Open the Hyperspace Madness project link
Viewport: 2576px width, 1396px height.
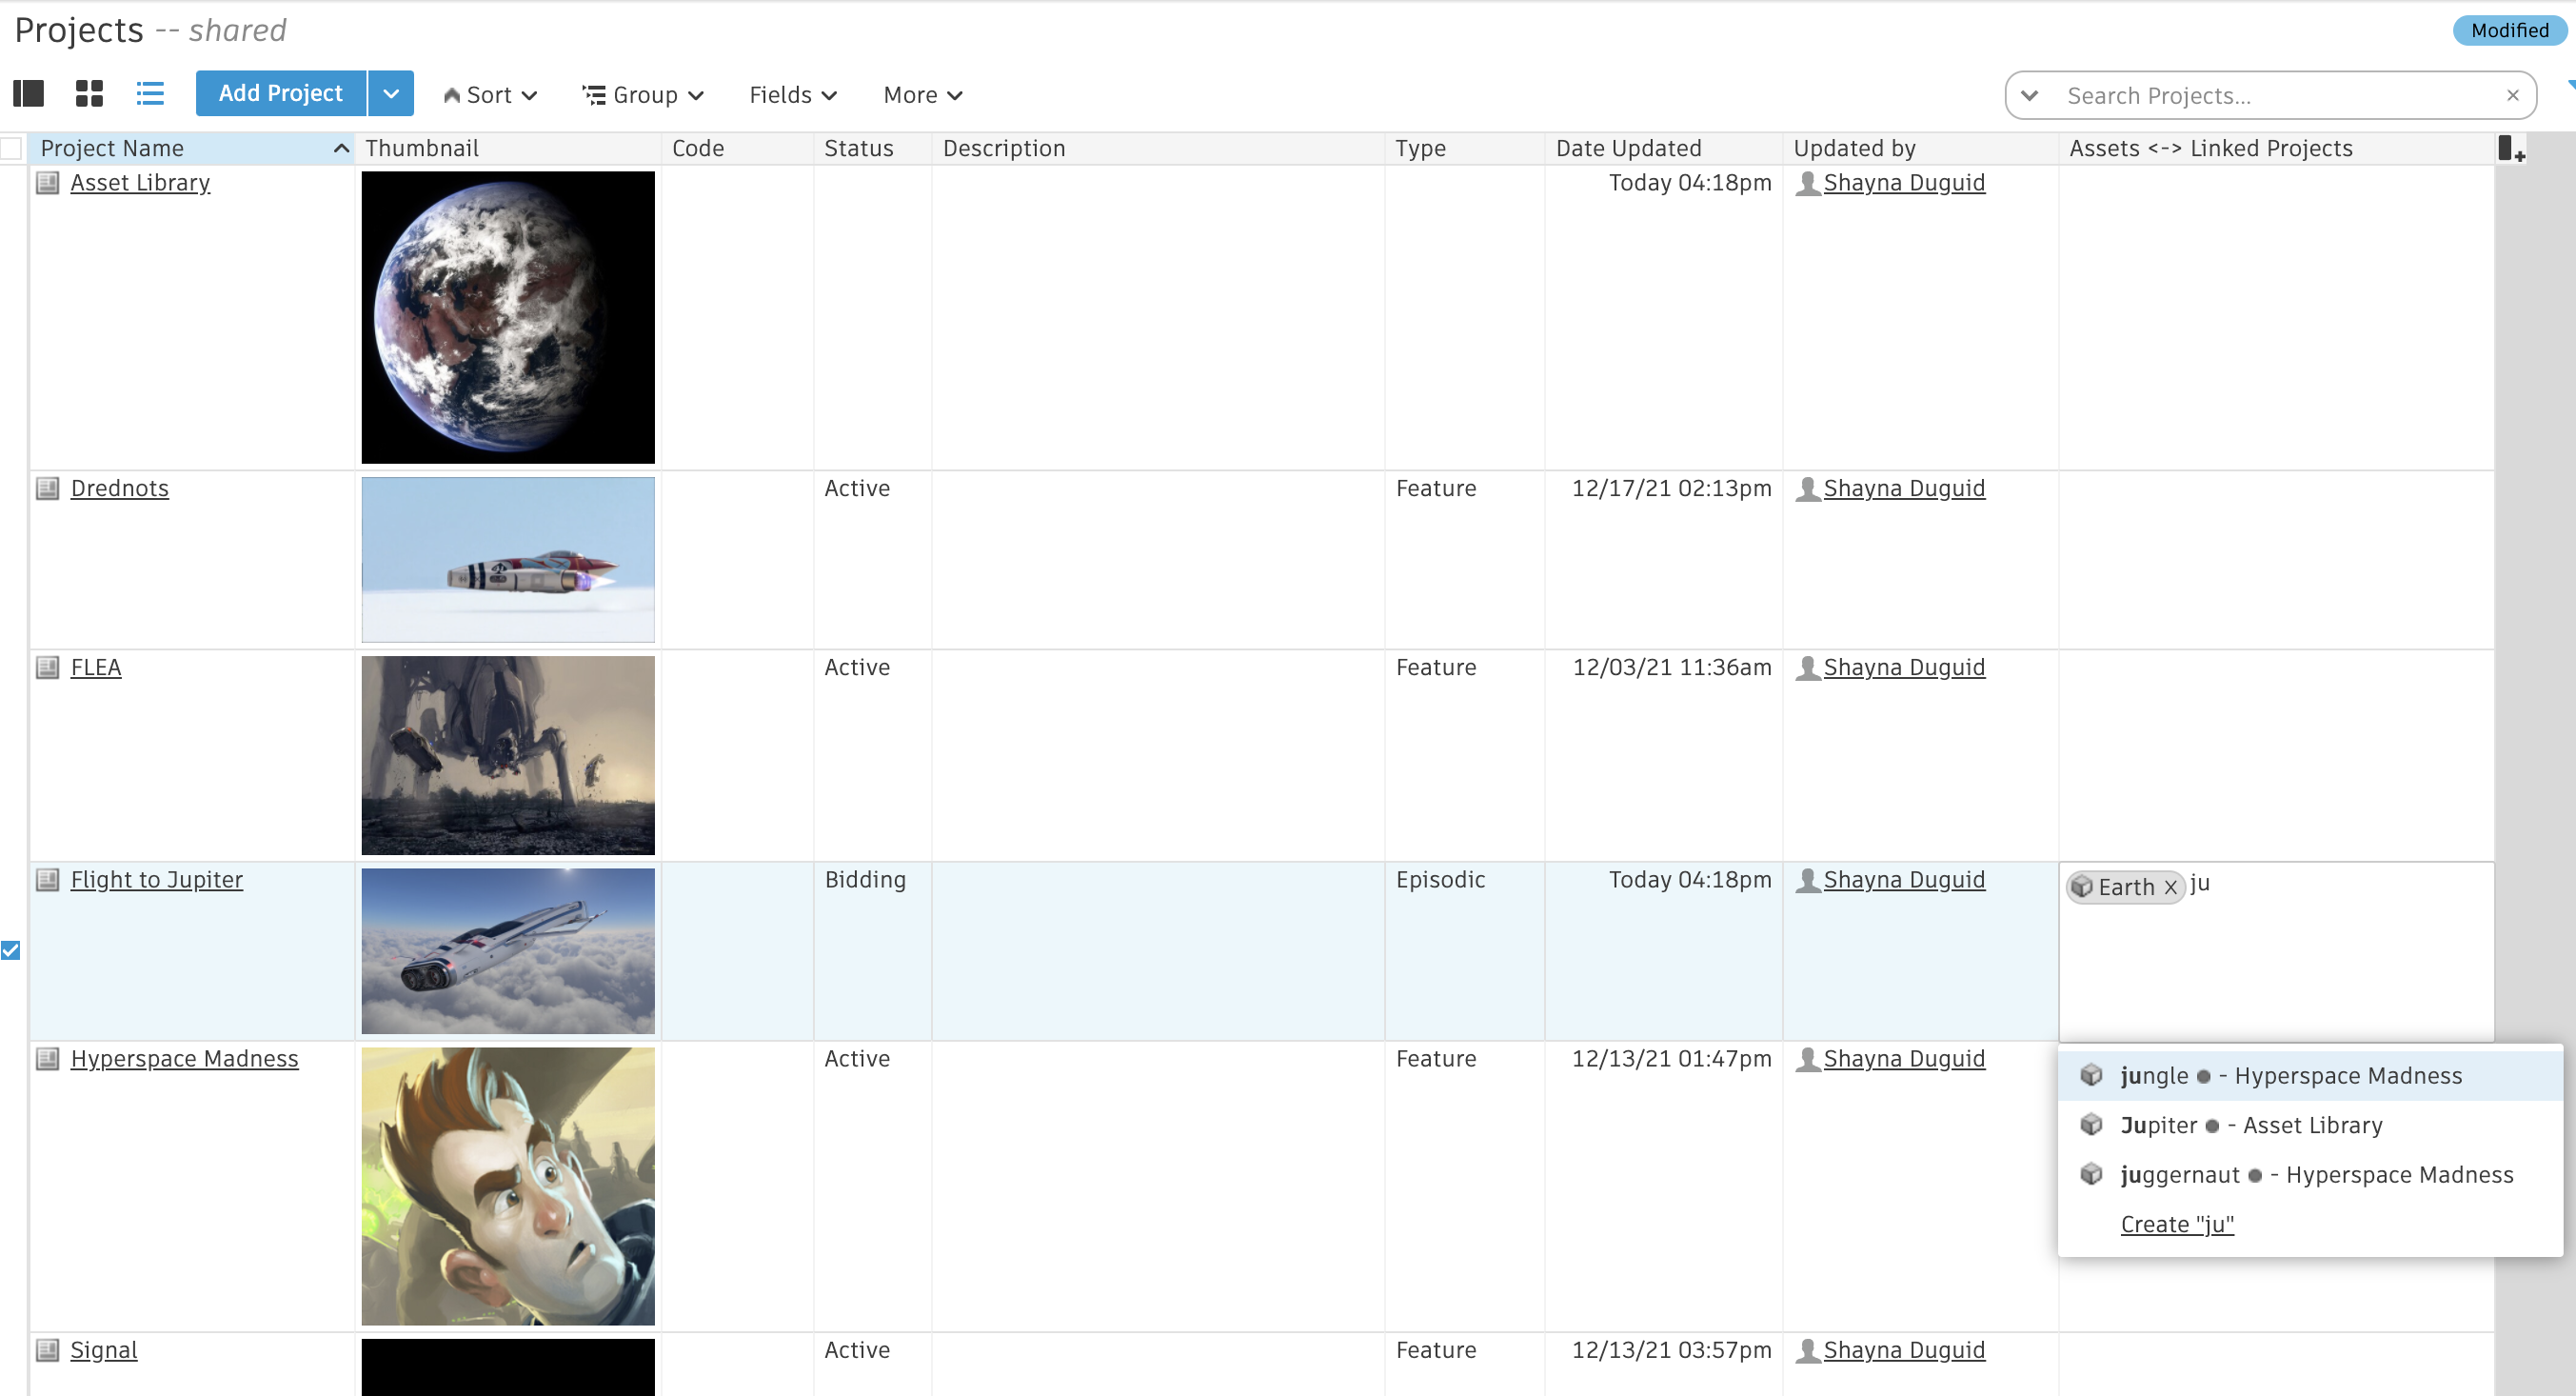[x=184, y=1059]
